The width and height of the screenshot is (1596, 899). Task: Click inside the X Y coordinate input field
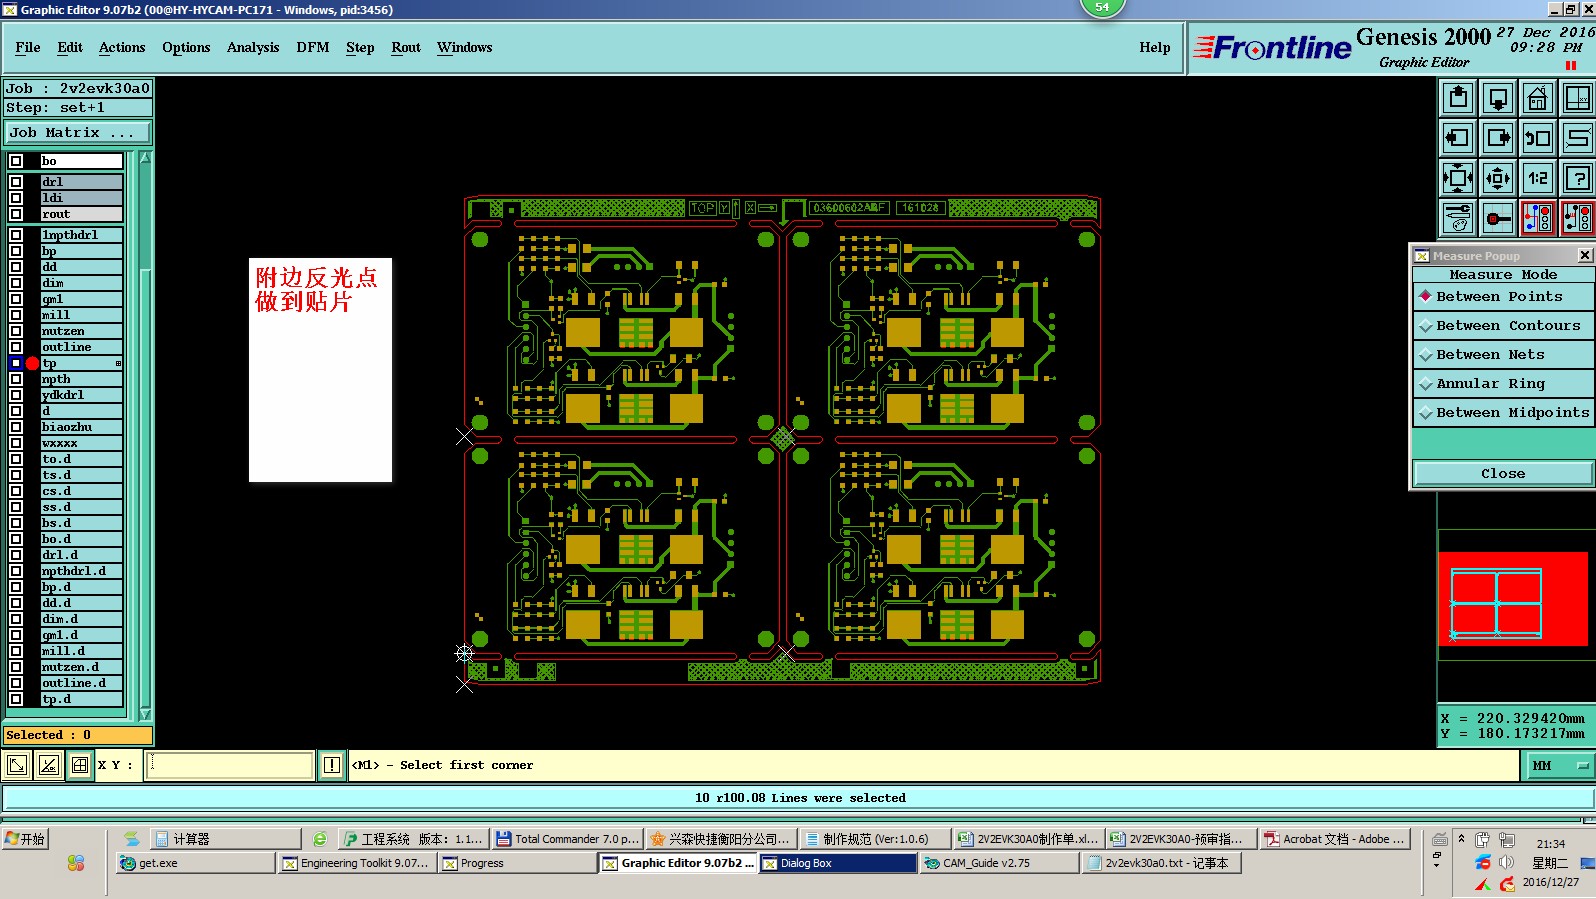click(231, 765)
